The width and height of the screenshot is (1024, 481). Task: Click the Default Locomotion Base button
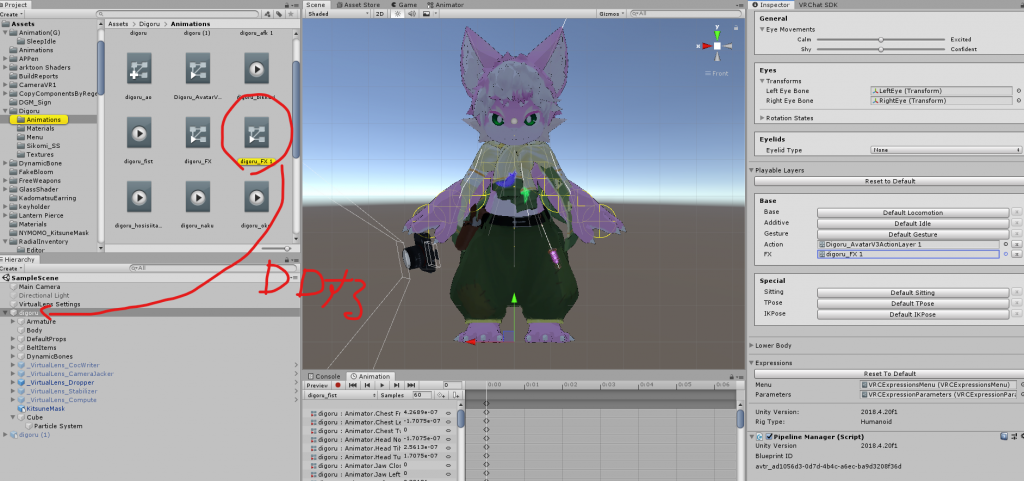pos(912,213)
